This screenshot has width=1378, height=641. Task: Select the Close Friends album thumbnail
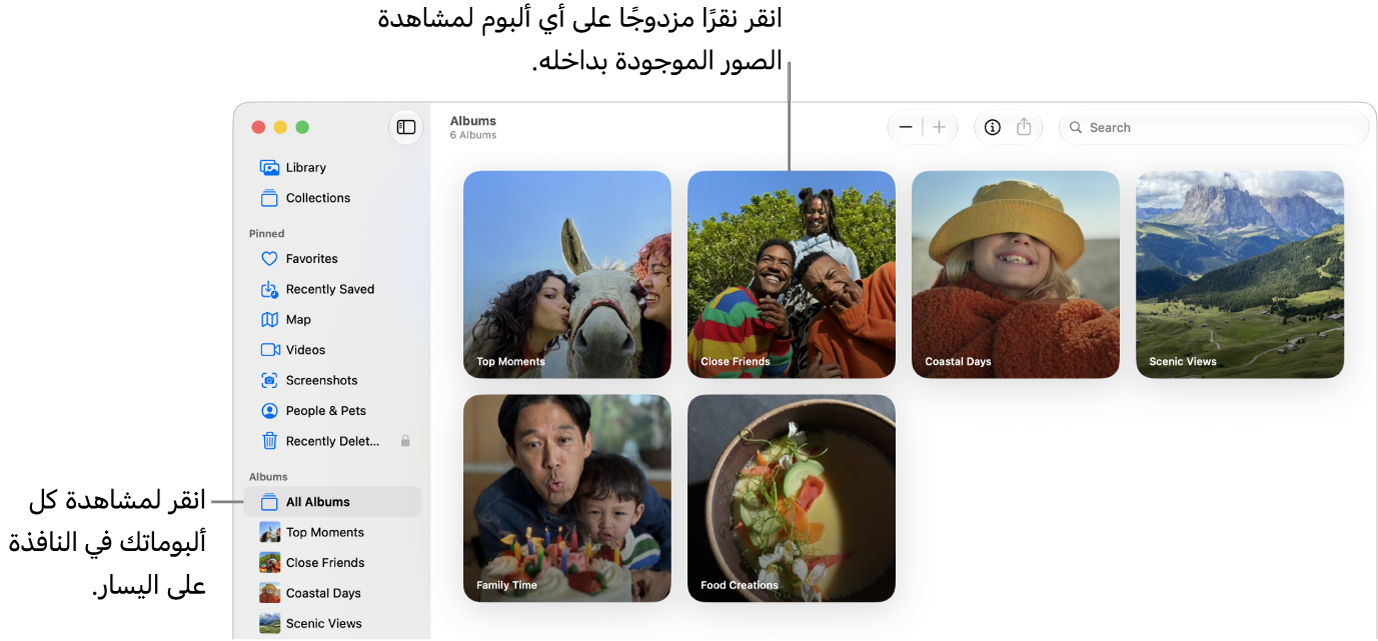(791, 275)
